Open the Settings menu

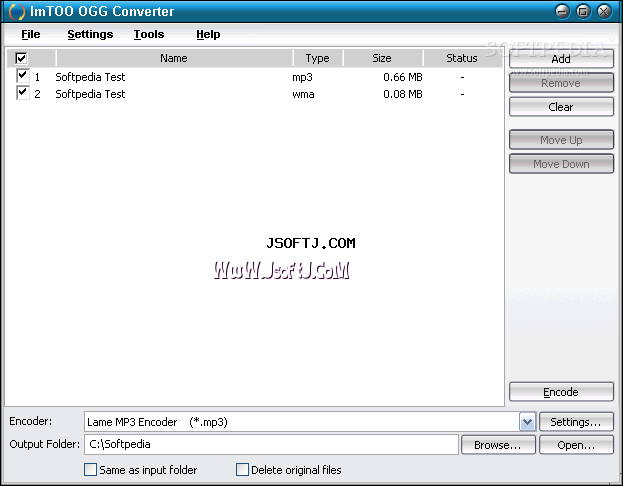pos(90,34)
